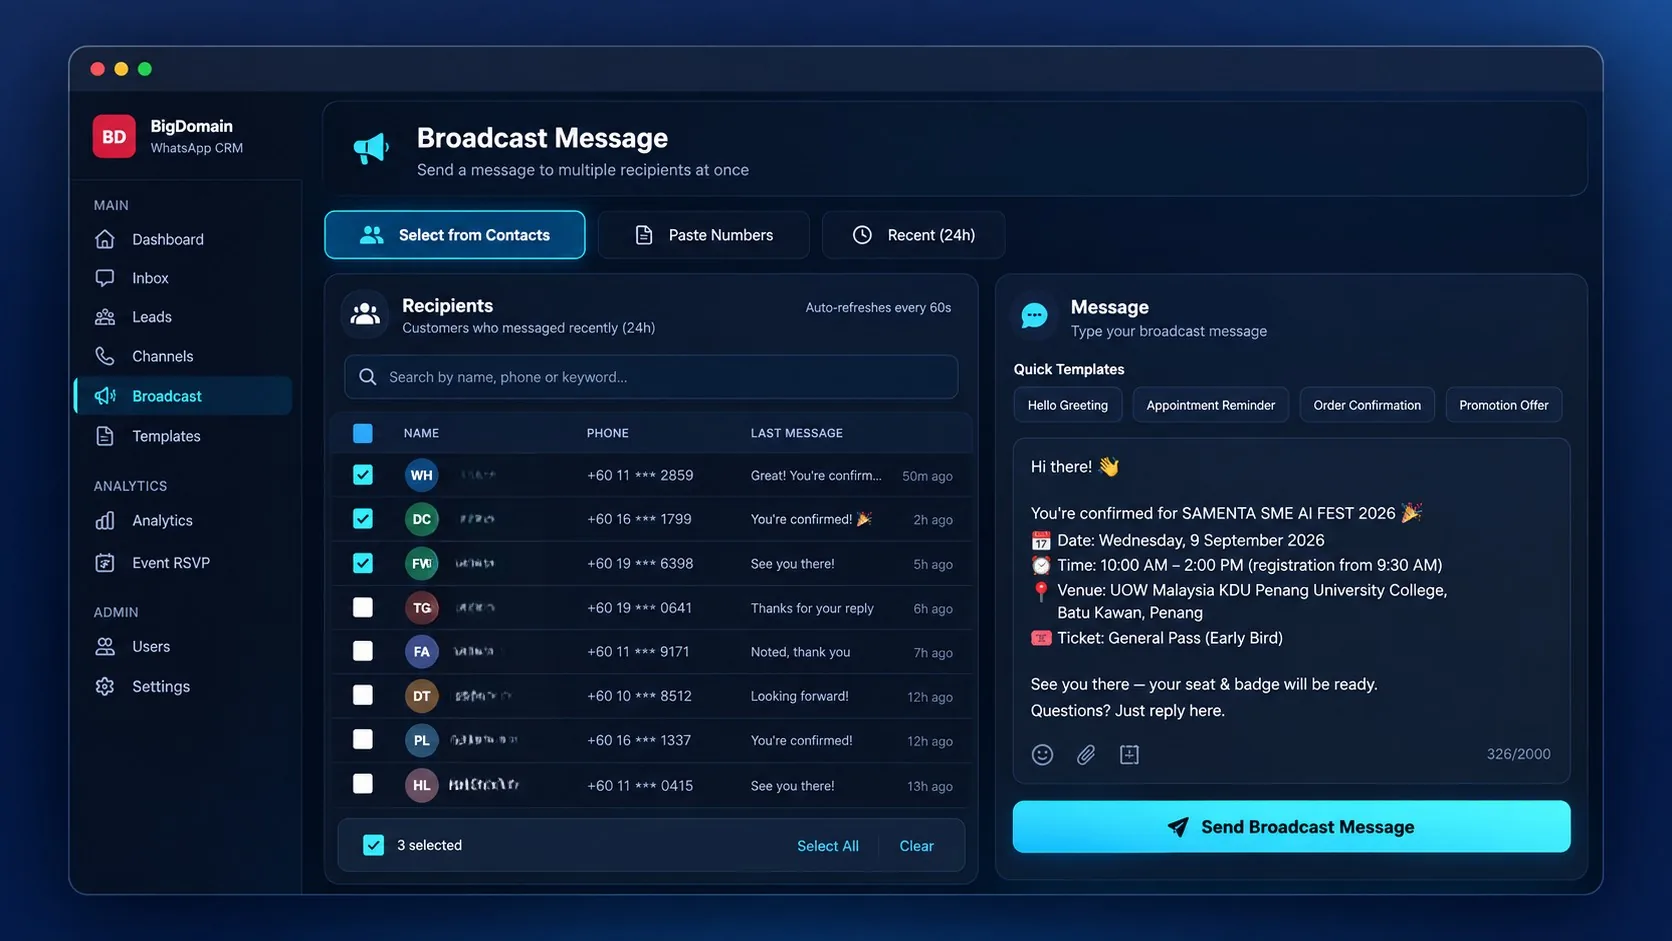Click the 326/2000 character counter
Screen dimensions: 1672x941
[1518, 754]
